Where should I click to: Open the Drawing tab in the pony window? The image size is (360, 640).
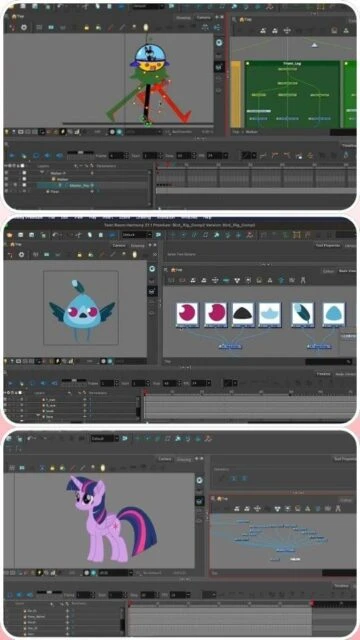(x=184, y=459)
